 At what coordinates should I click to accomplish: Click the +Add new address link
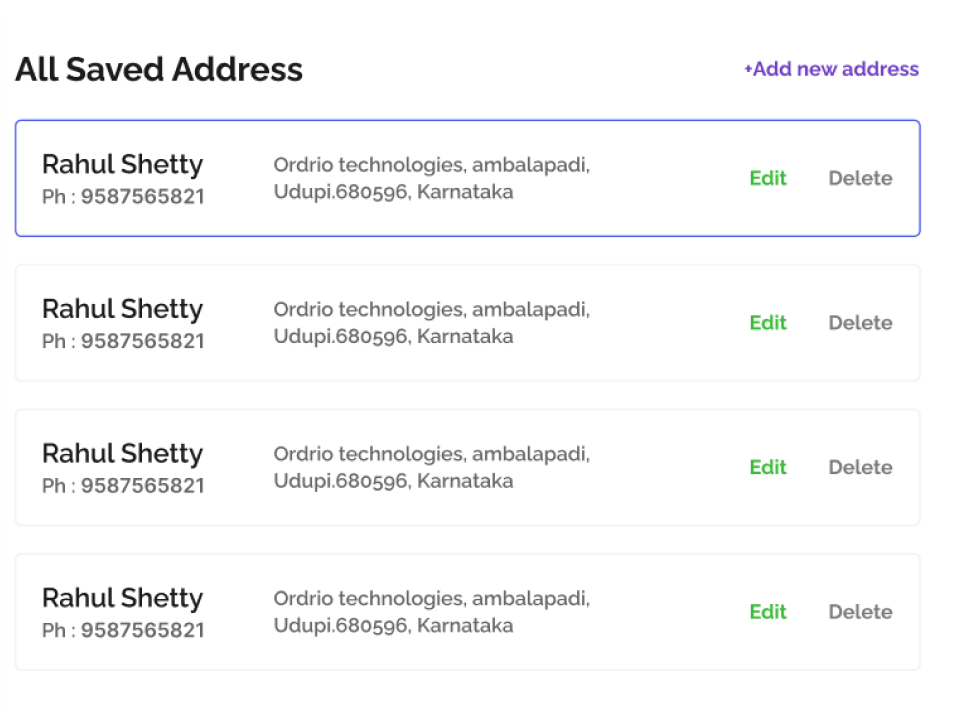(x=832, y=69)
